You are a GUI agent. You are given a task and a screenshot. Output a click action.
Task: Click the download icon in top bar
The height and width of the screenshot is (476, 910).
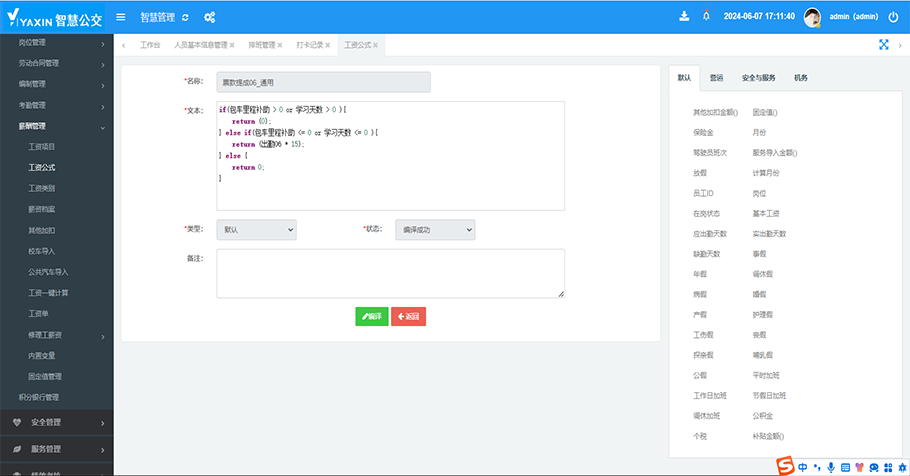click(x=684, y=16)
